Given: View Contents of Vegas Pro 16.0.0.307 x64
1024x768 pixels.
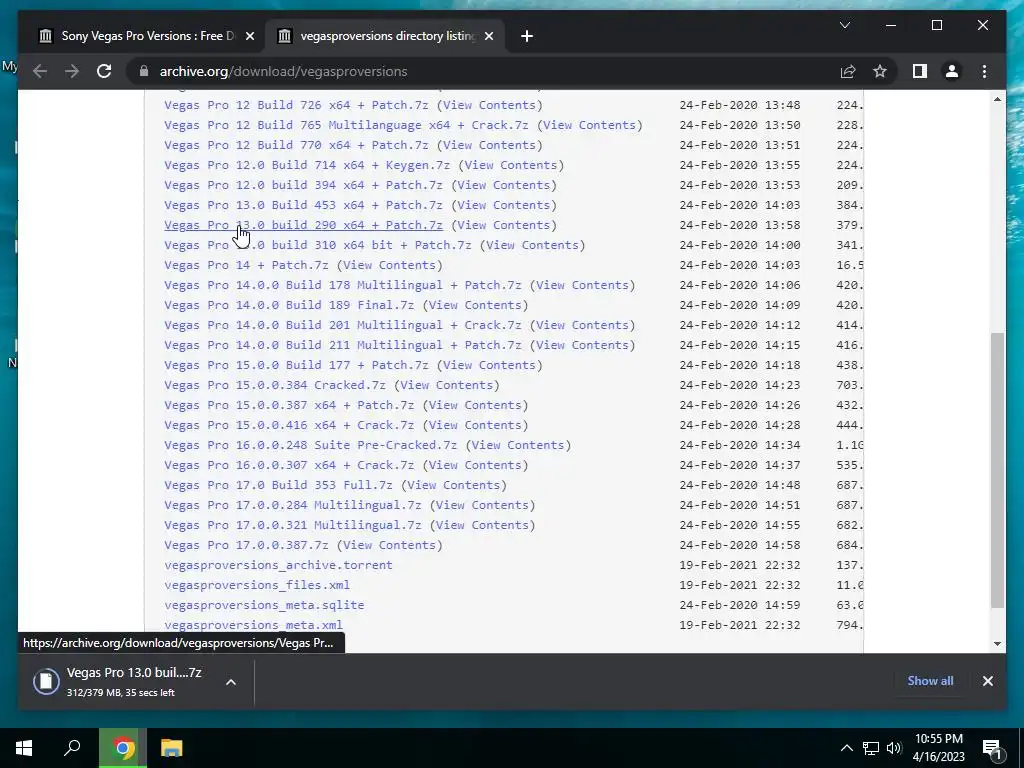Looking at the screenshot, I should tap(475, 466).
